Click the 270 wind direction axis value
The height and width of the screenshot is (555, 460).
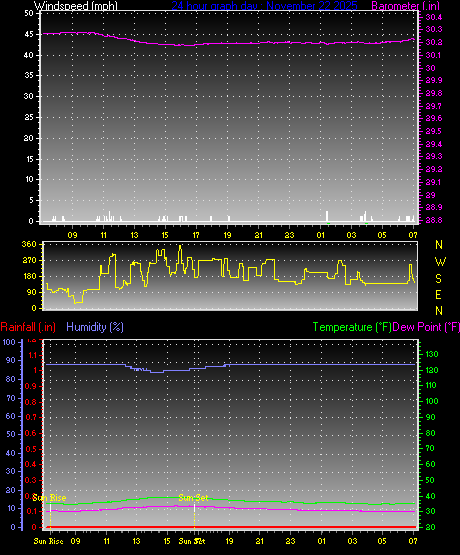[29, 260]
